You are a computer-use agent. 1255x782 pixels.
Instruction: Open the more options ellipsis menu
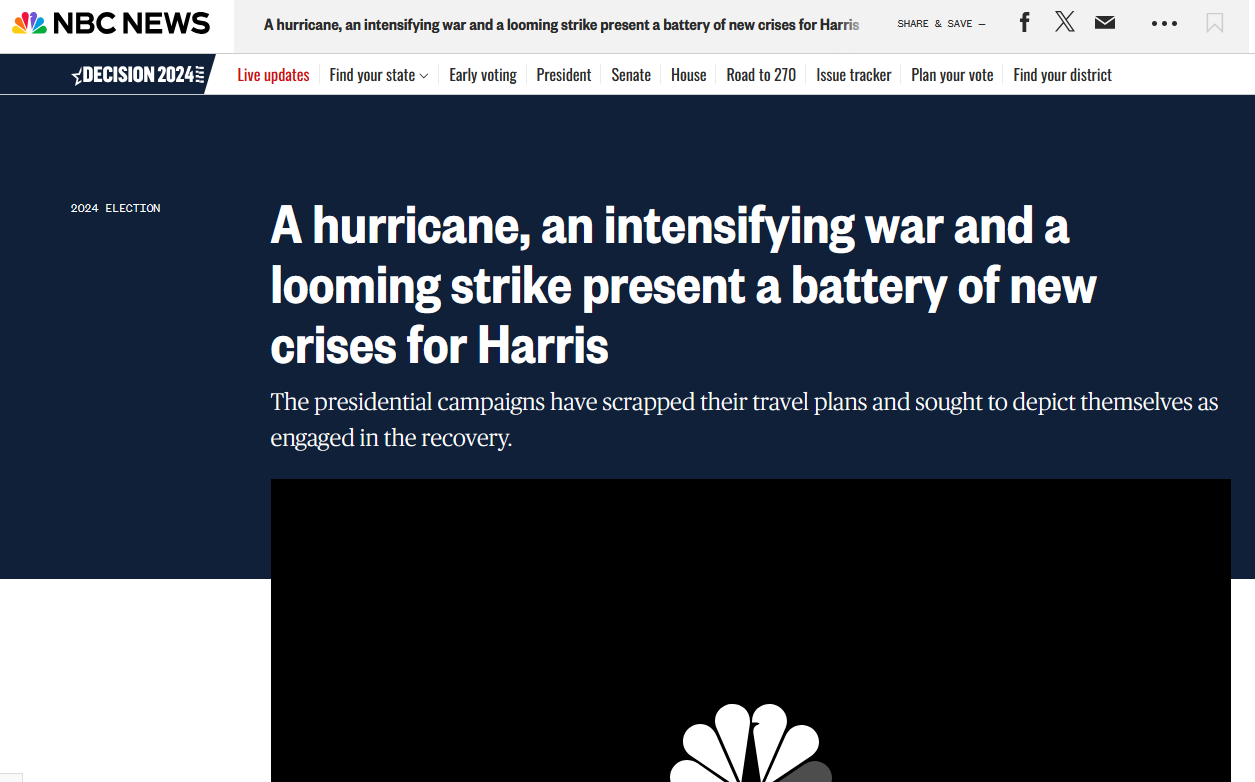pos(1165,23)
